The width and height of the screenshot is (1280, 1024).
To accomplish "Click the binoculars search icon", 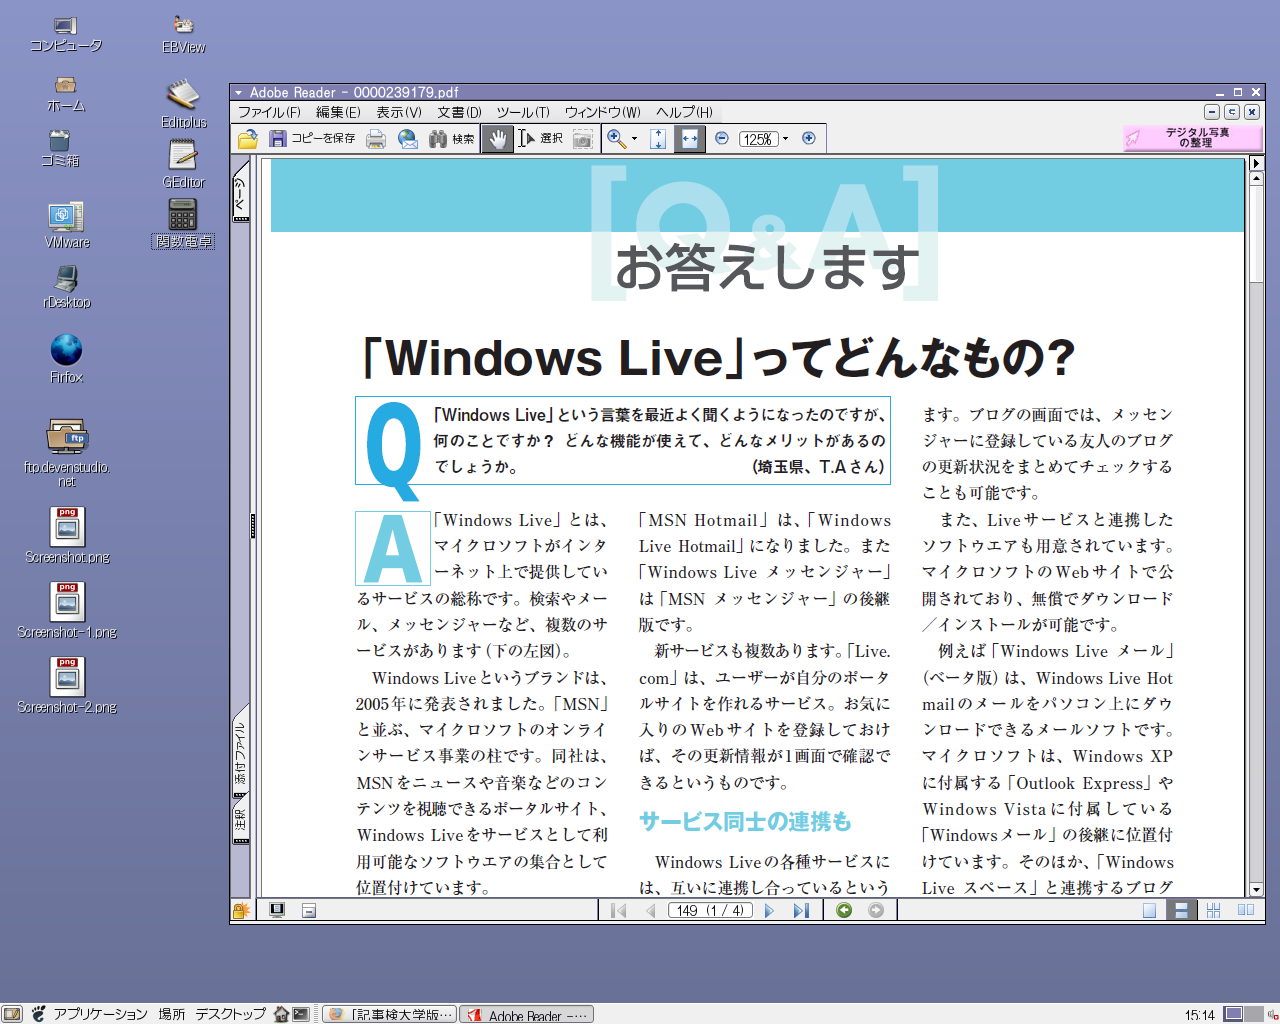I will tap(438, 139).
